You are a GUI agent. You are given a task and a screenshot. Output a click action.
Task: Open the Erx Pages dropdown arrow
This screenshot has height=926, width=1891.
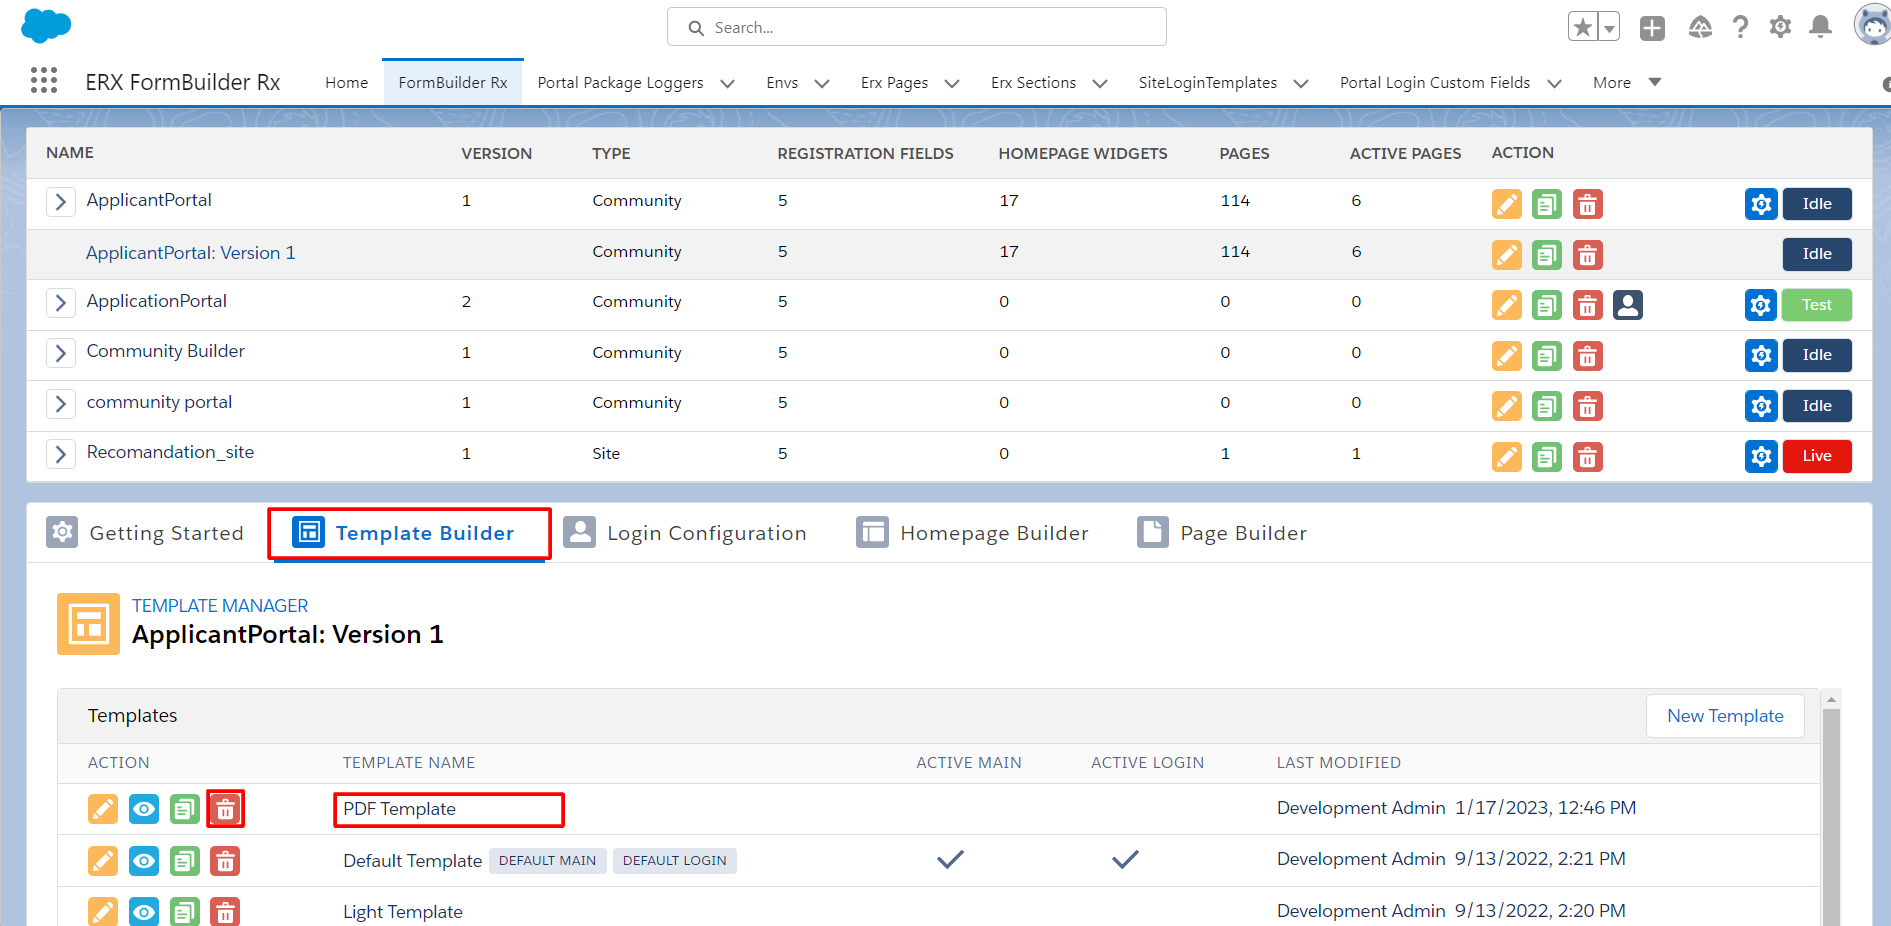952,84
